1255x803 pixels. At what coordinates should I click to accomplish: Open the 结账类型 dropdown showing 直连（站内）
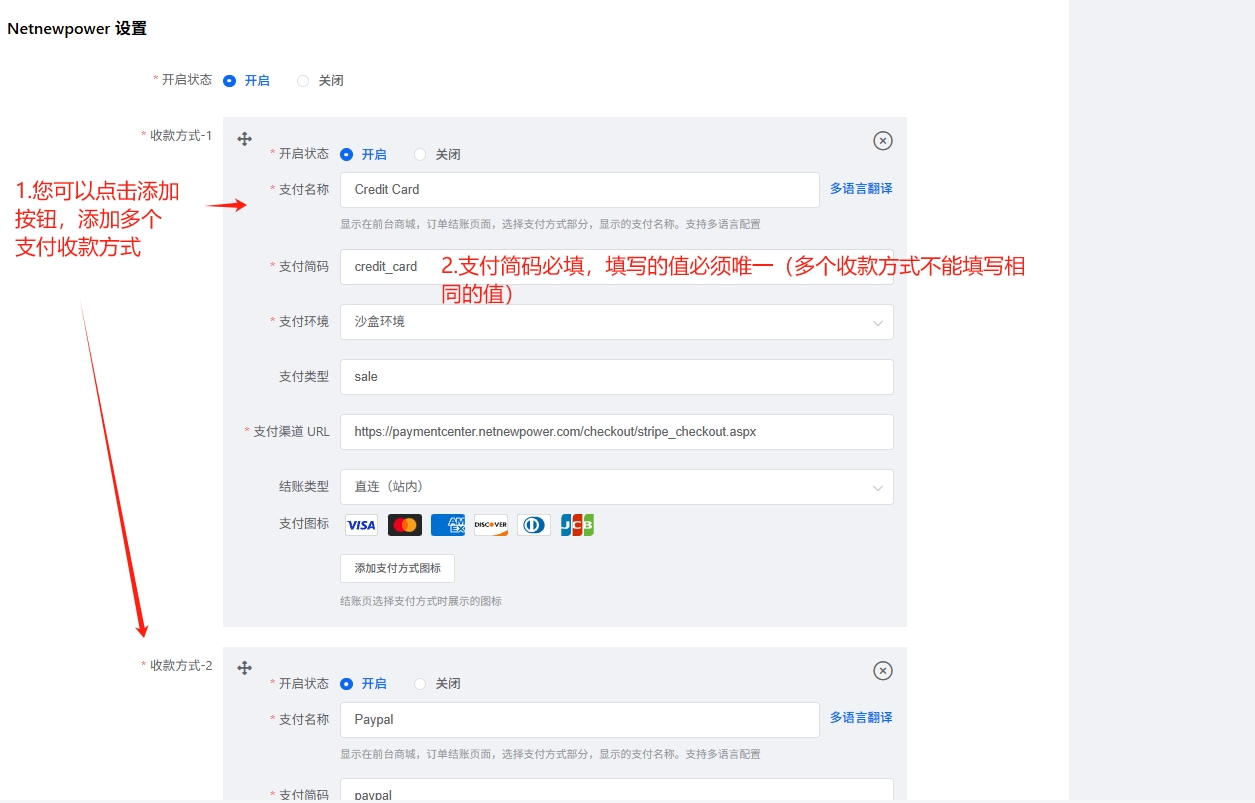pos(616,487)
